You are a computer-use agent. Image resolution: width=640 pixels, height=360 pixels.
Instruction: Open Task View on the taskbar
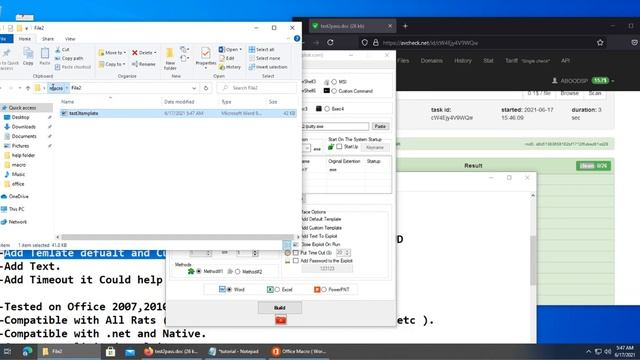pyautogui.click(x=7, y=351)
